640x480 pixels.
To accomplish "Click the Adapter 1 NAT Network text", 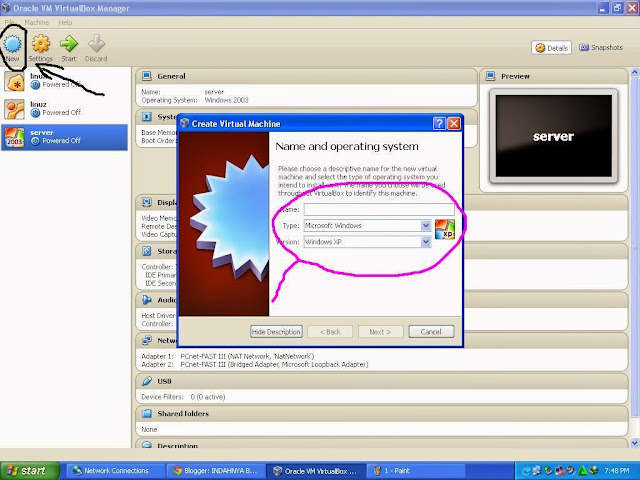I will coord(247,356).
